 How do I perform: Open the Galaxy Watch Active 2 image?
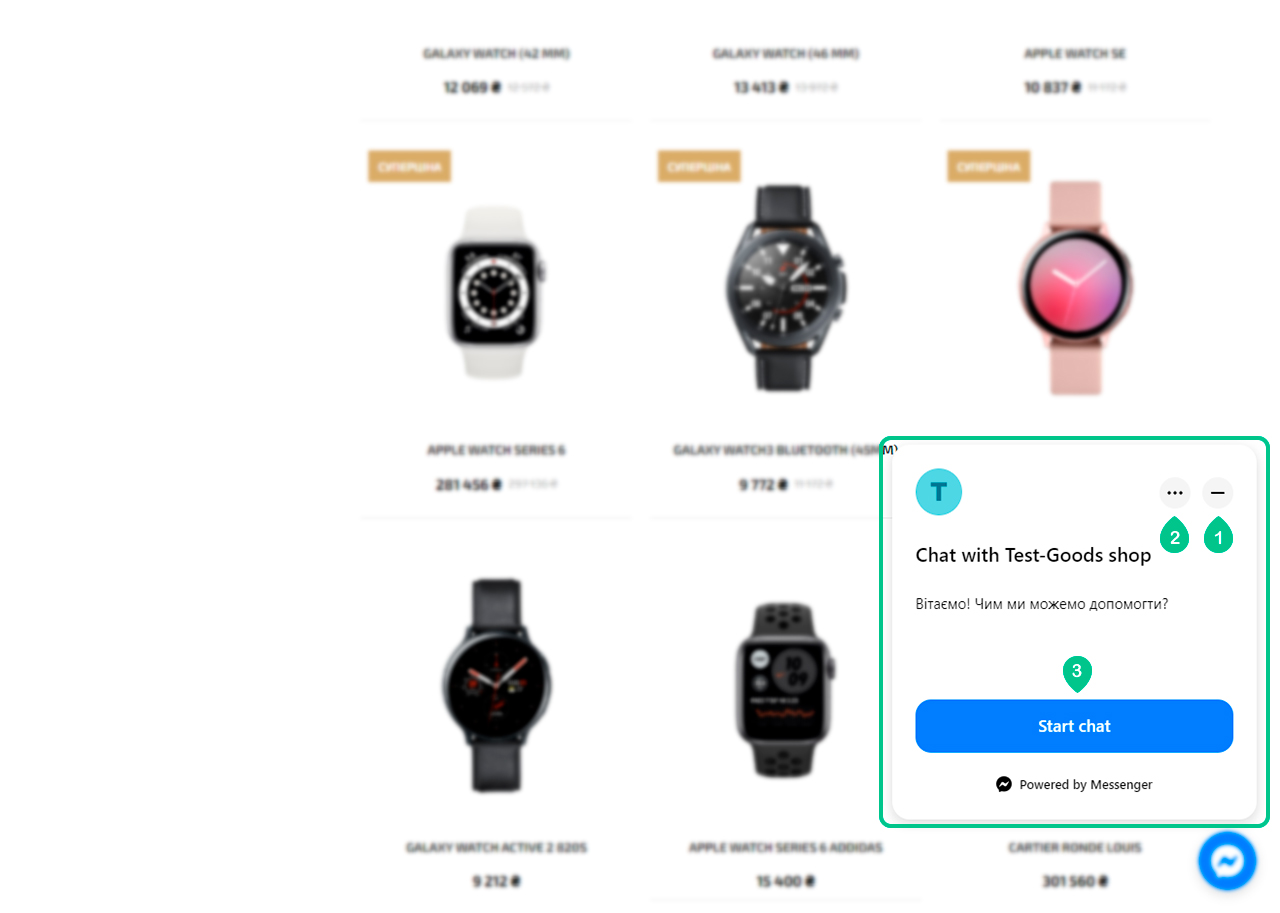point(496,686)
